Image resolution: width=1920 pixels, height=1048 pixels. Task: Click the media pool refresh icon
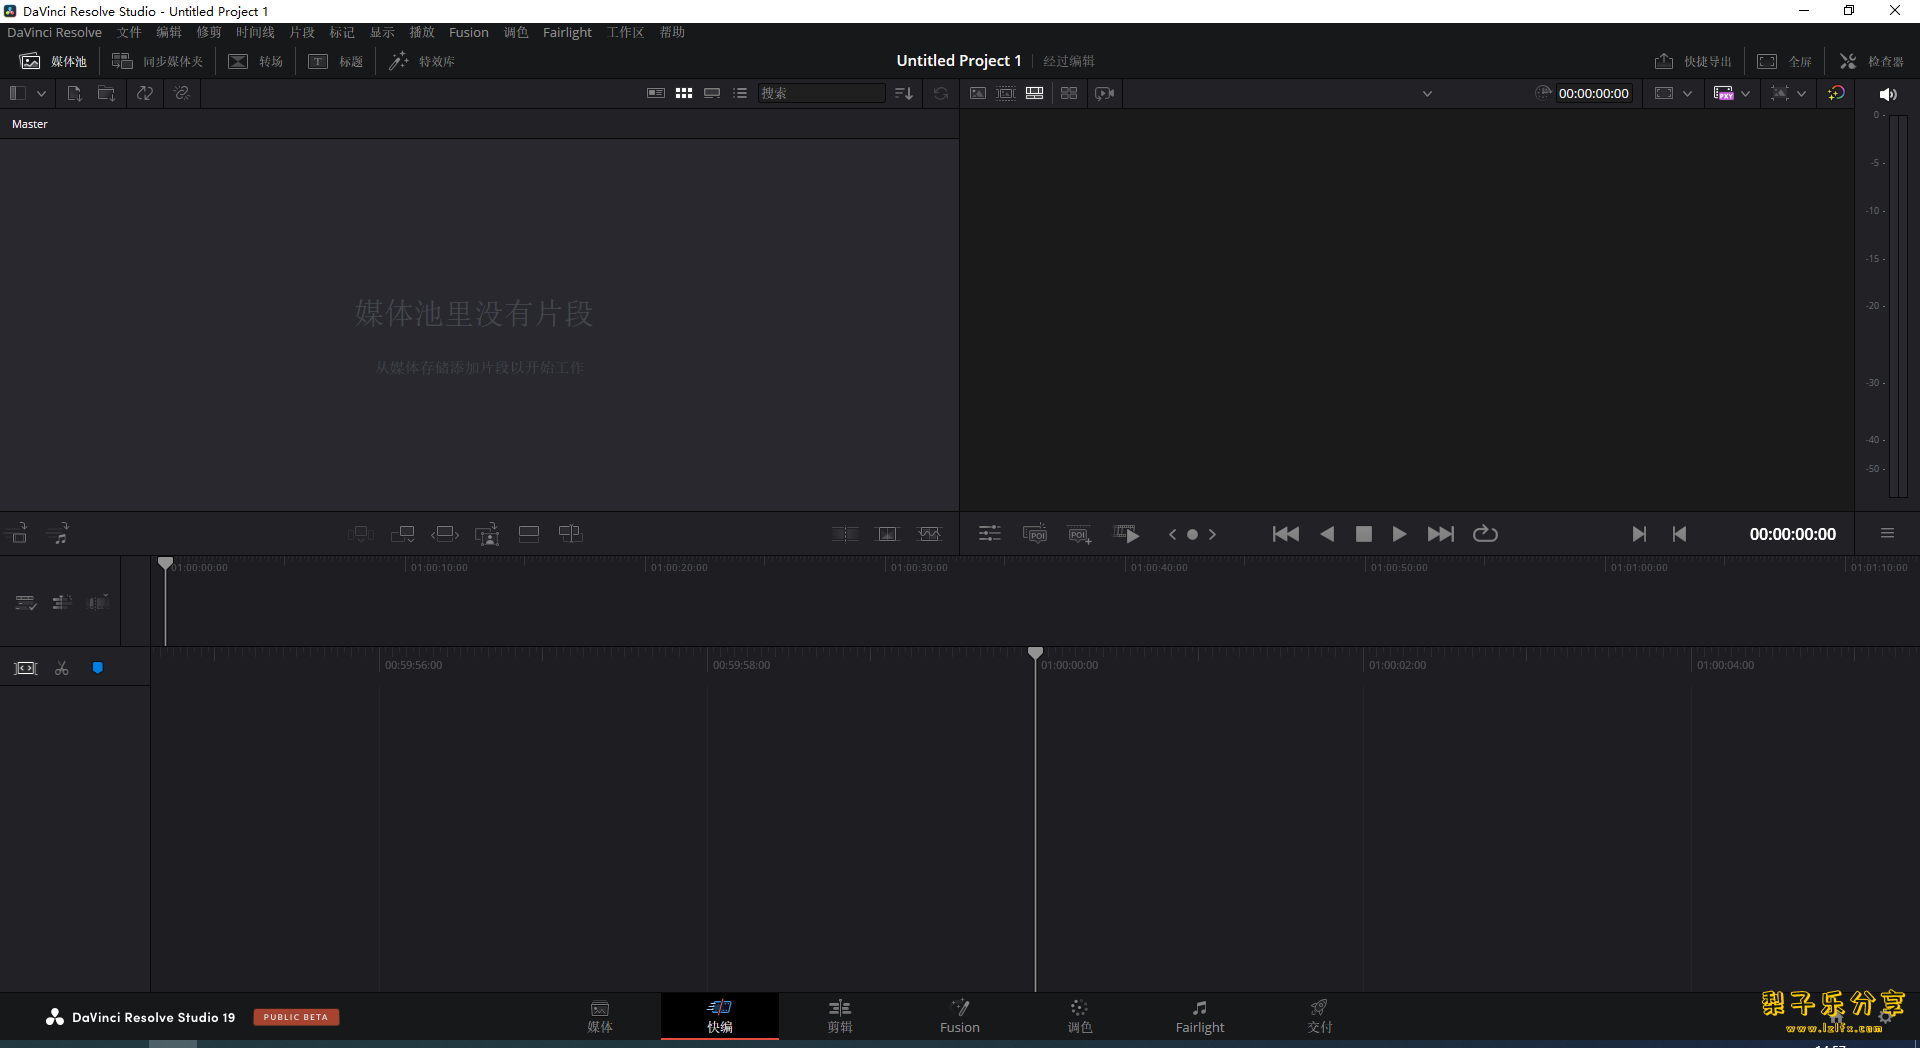pyautogui.click(x=941, y=93)
